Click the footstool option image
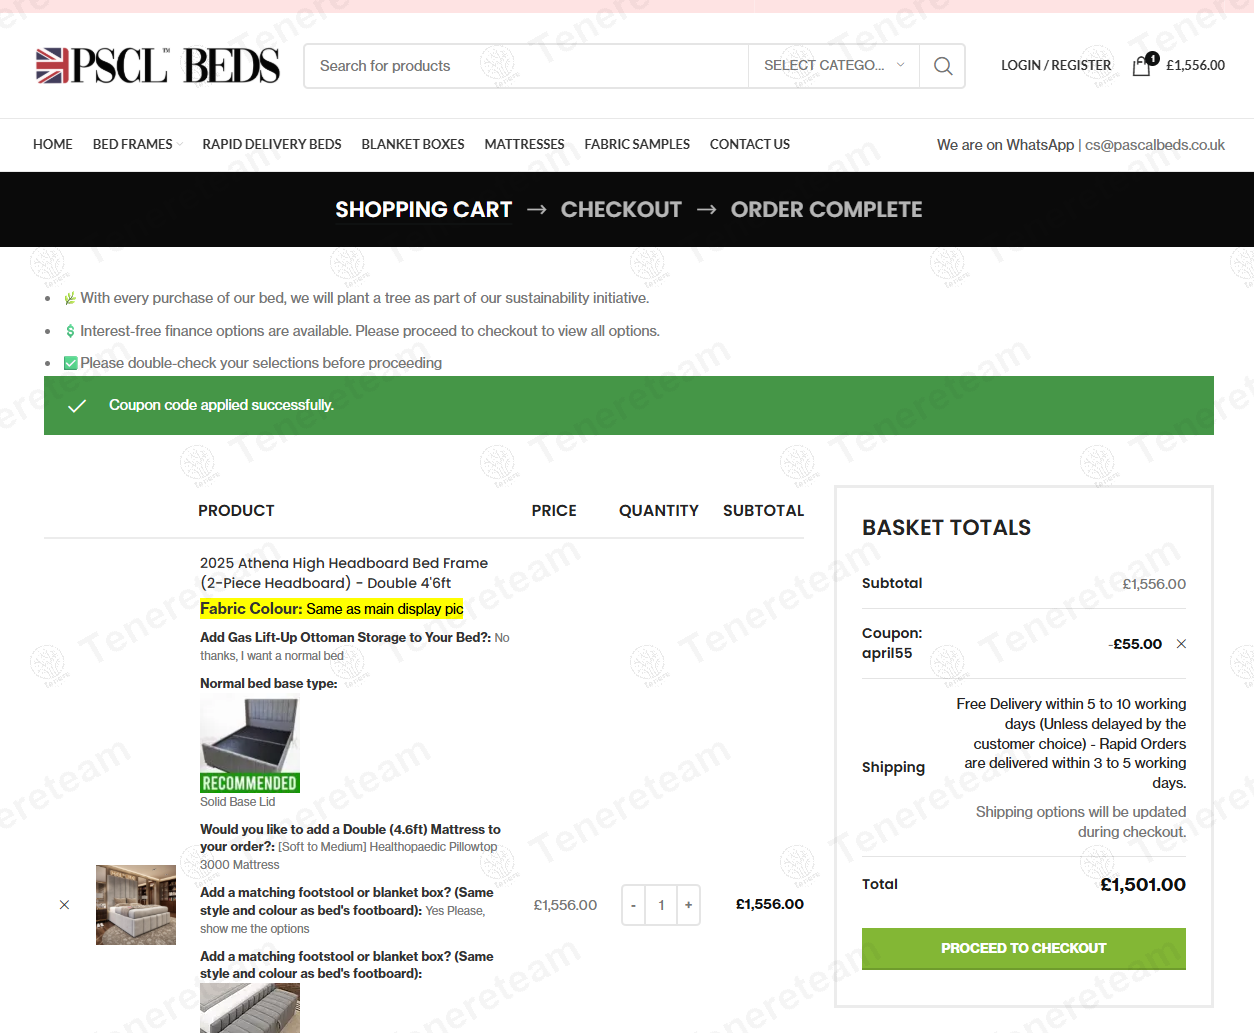 click(x=250, y=1008)
